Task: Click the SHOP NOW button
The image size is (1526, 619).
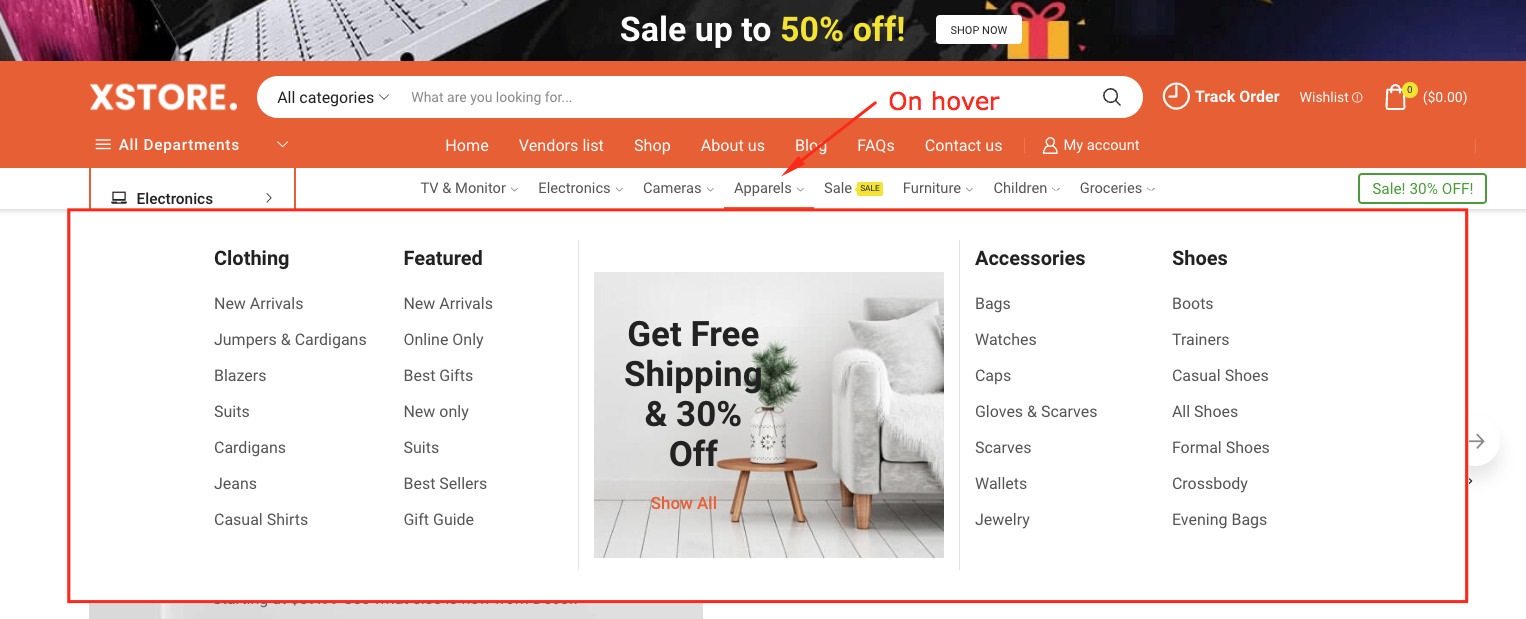Action: (979, 30)
